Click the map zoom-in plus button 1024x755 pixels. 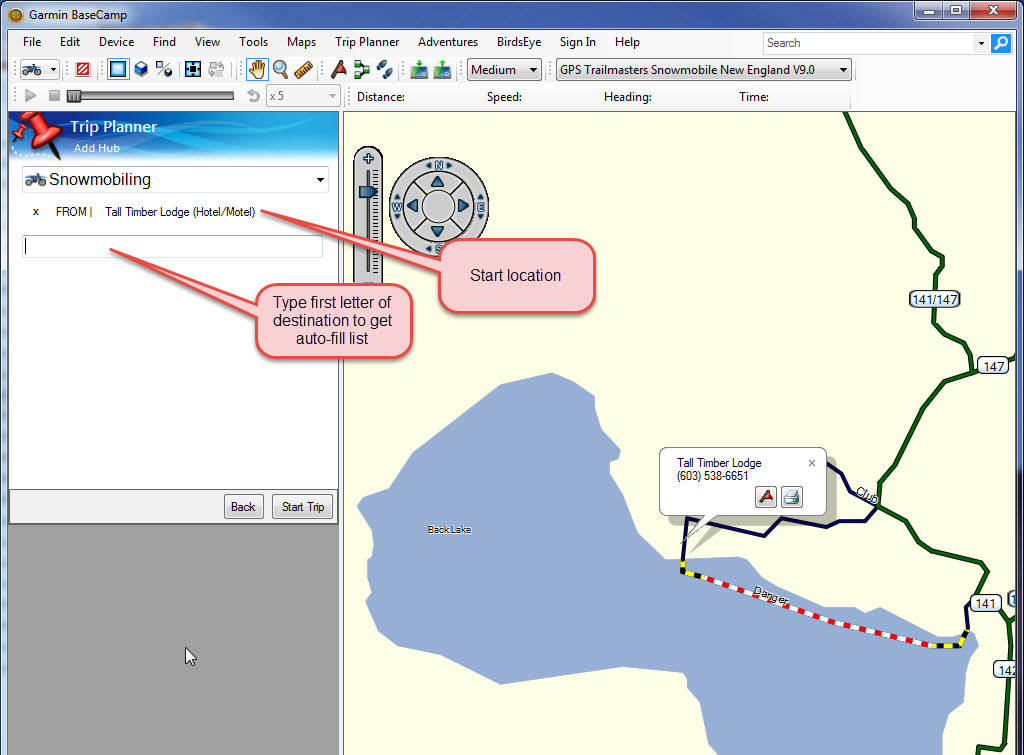(368, 158)
